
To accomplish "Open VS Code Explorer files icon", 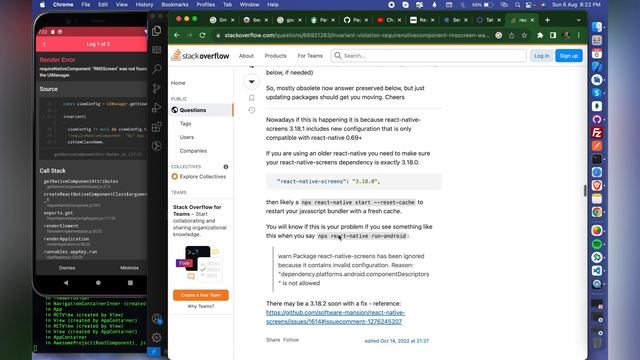I will coord(156,31).
